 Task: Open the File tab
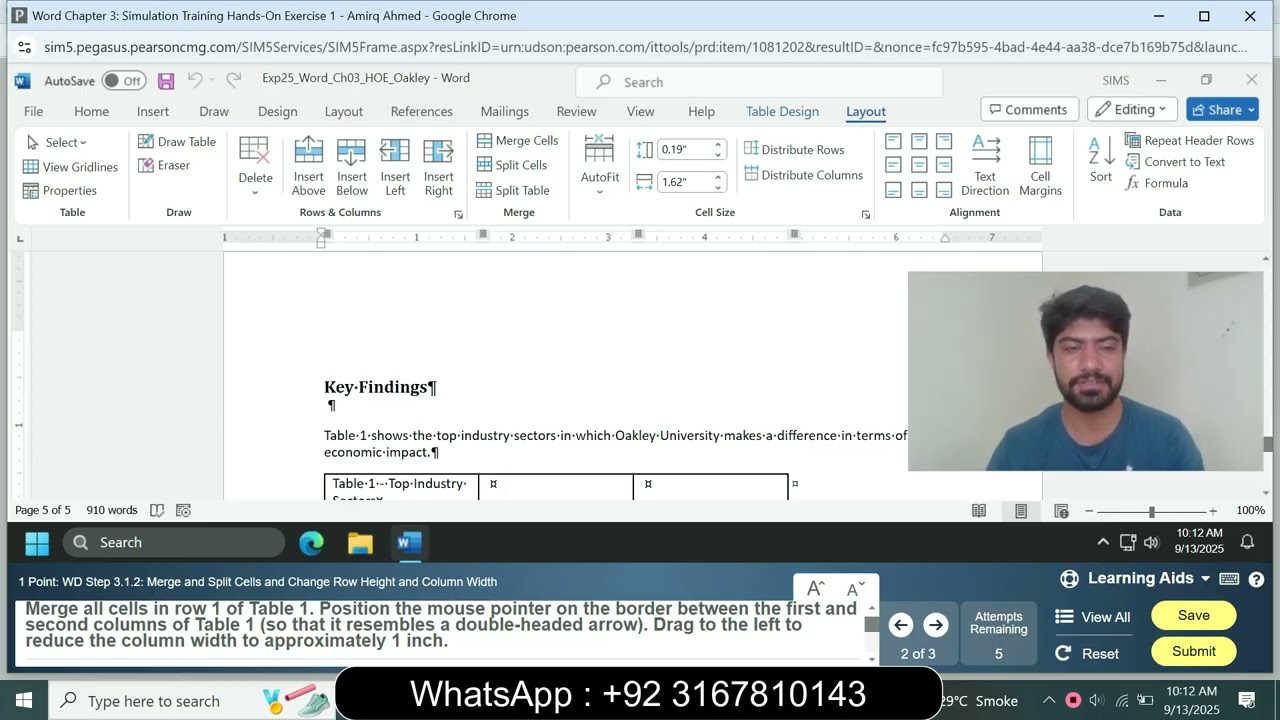(x=33, y=111)
